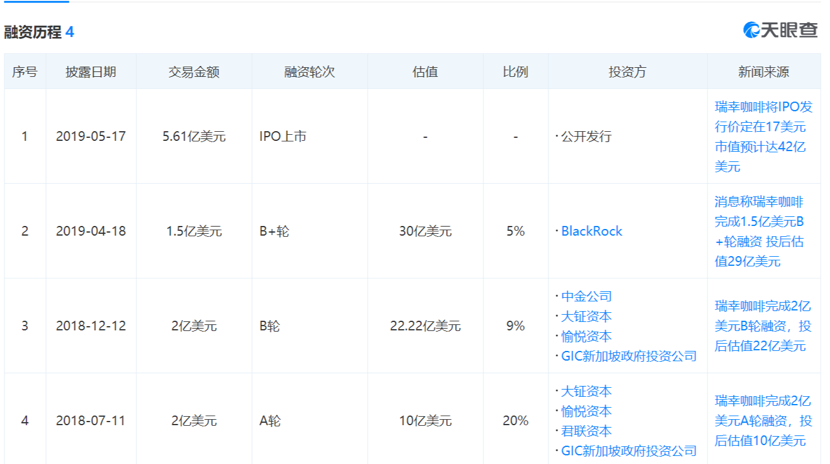The width and height of the screenshot is (830, 464).
Task: Select date cell 2019-05-17
Action: (x=91, y=137)
